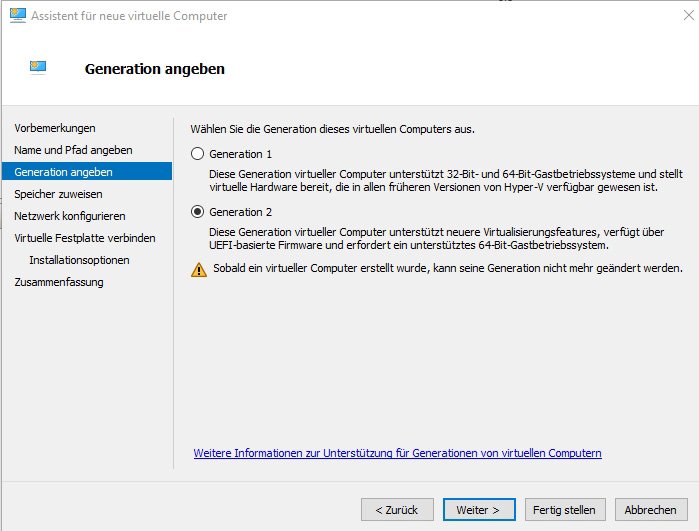The height and width of the screenshot is (531, 699).
Task: Open the link about generation support information
Action: [397, 453]
